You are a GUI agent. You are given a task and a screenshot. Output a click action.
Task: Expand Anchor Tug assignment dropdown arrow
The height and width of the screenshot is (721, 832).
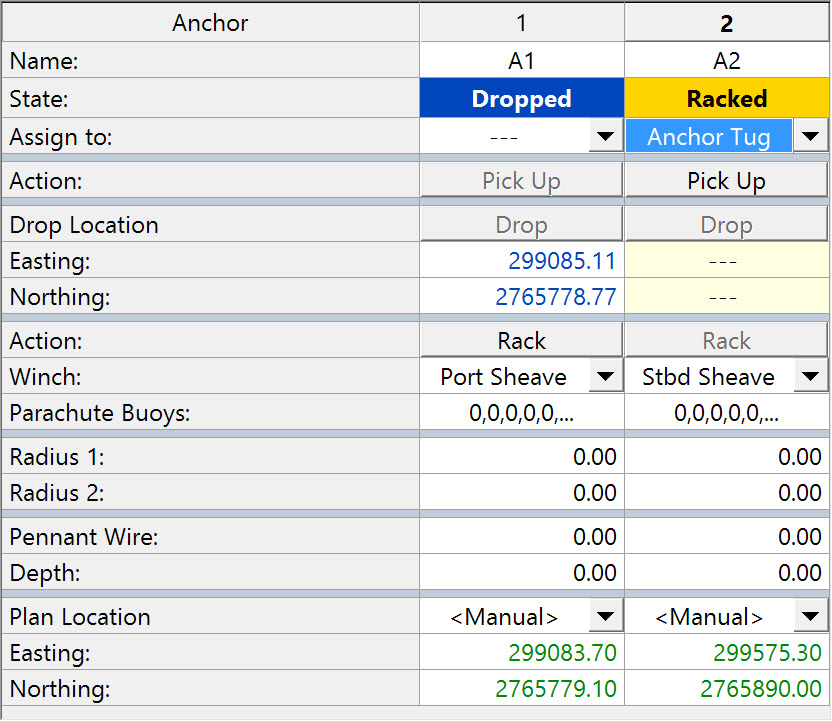pos(810,137)
